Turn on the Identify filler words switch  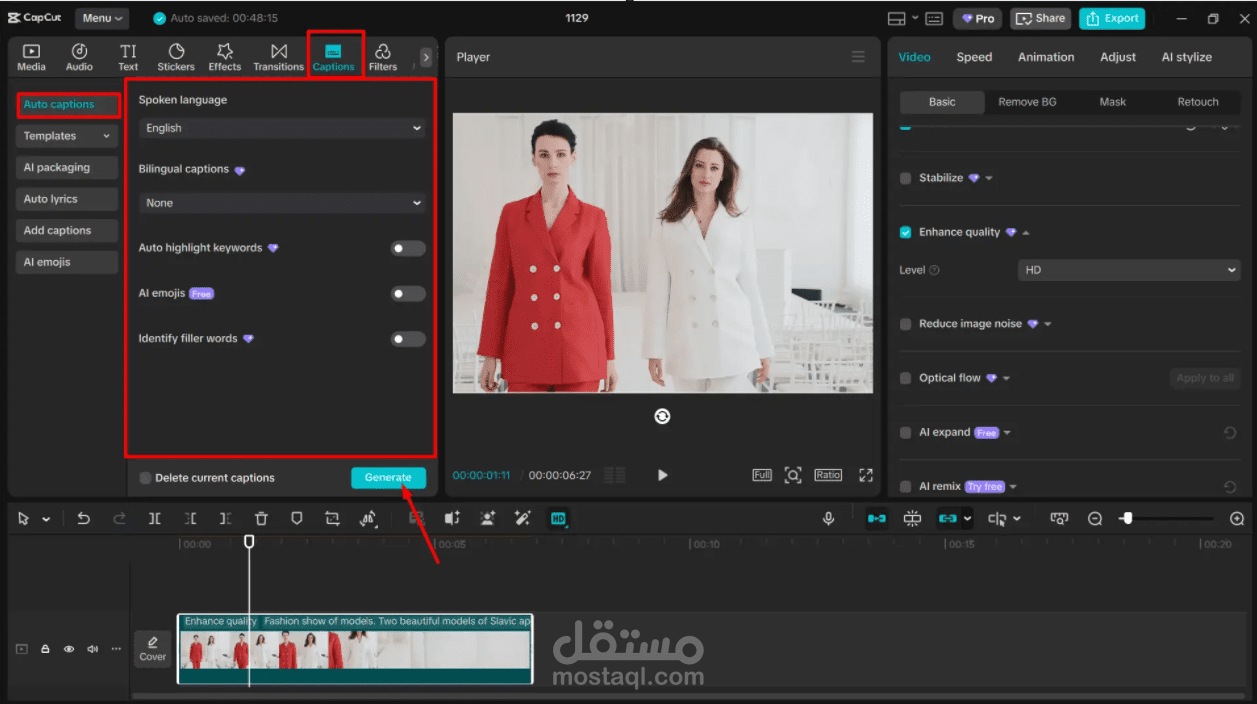407,338
